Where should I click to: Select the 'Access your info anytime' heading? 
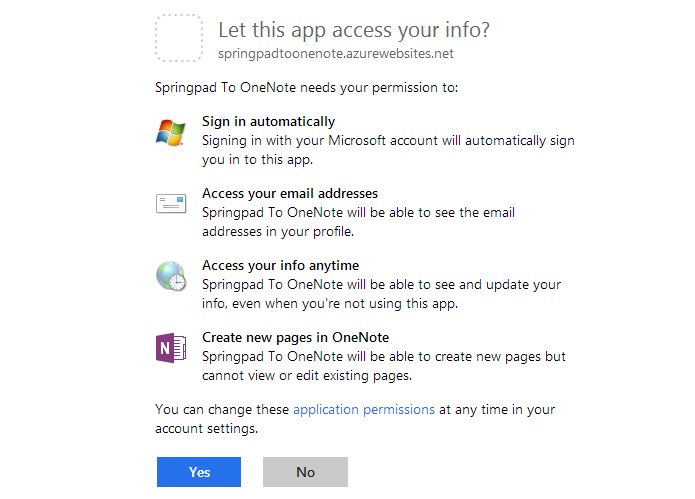281,265
